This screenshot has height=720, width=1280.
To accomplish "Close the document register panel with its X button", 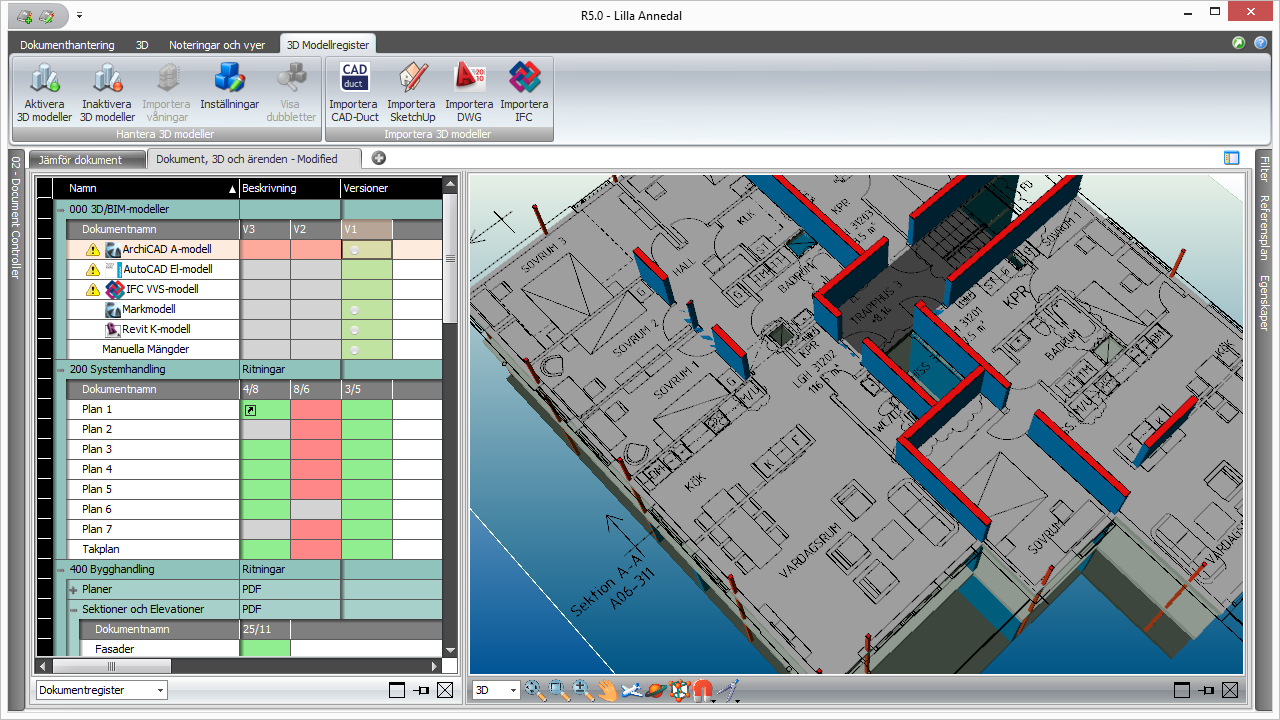I will click(445, 690).
